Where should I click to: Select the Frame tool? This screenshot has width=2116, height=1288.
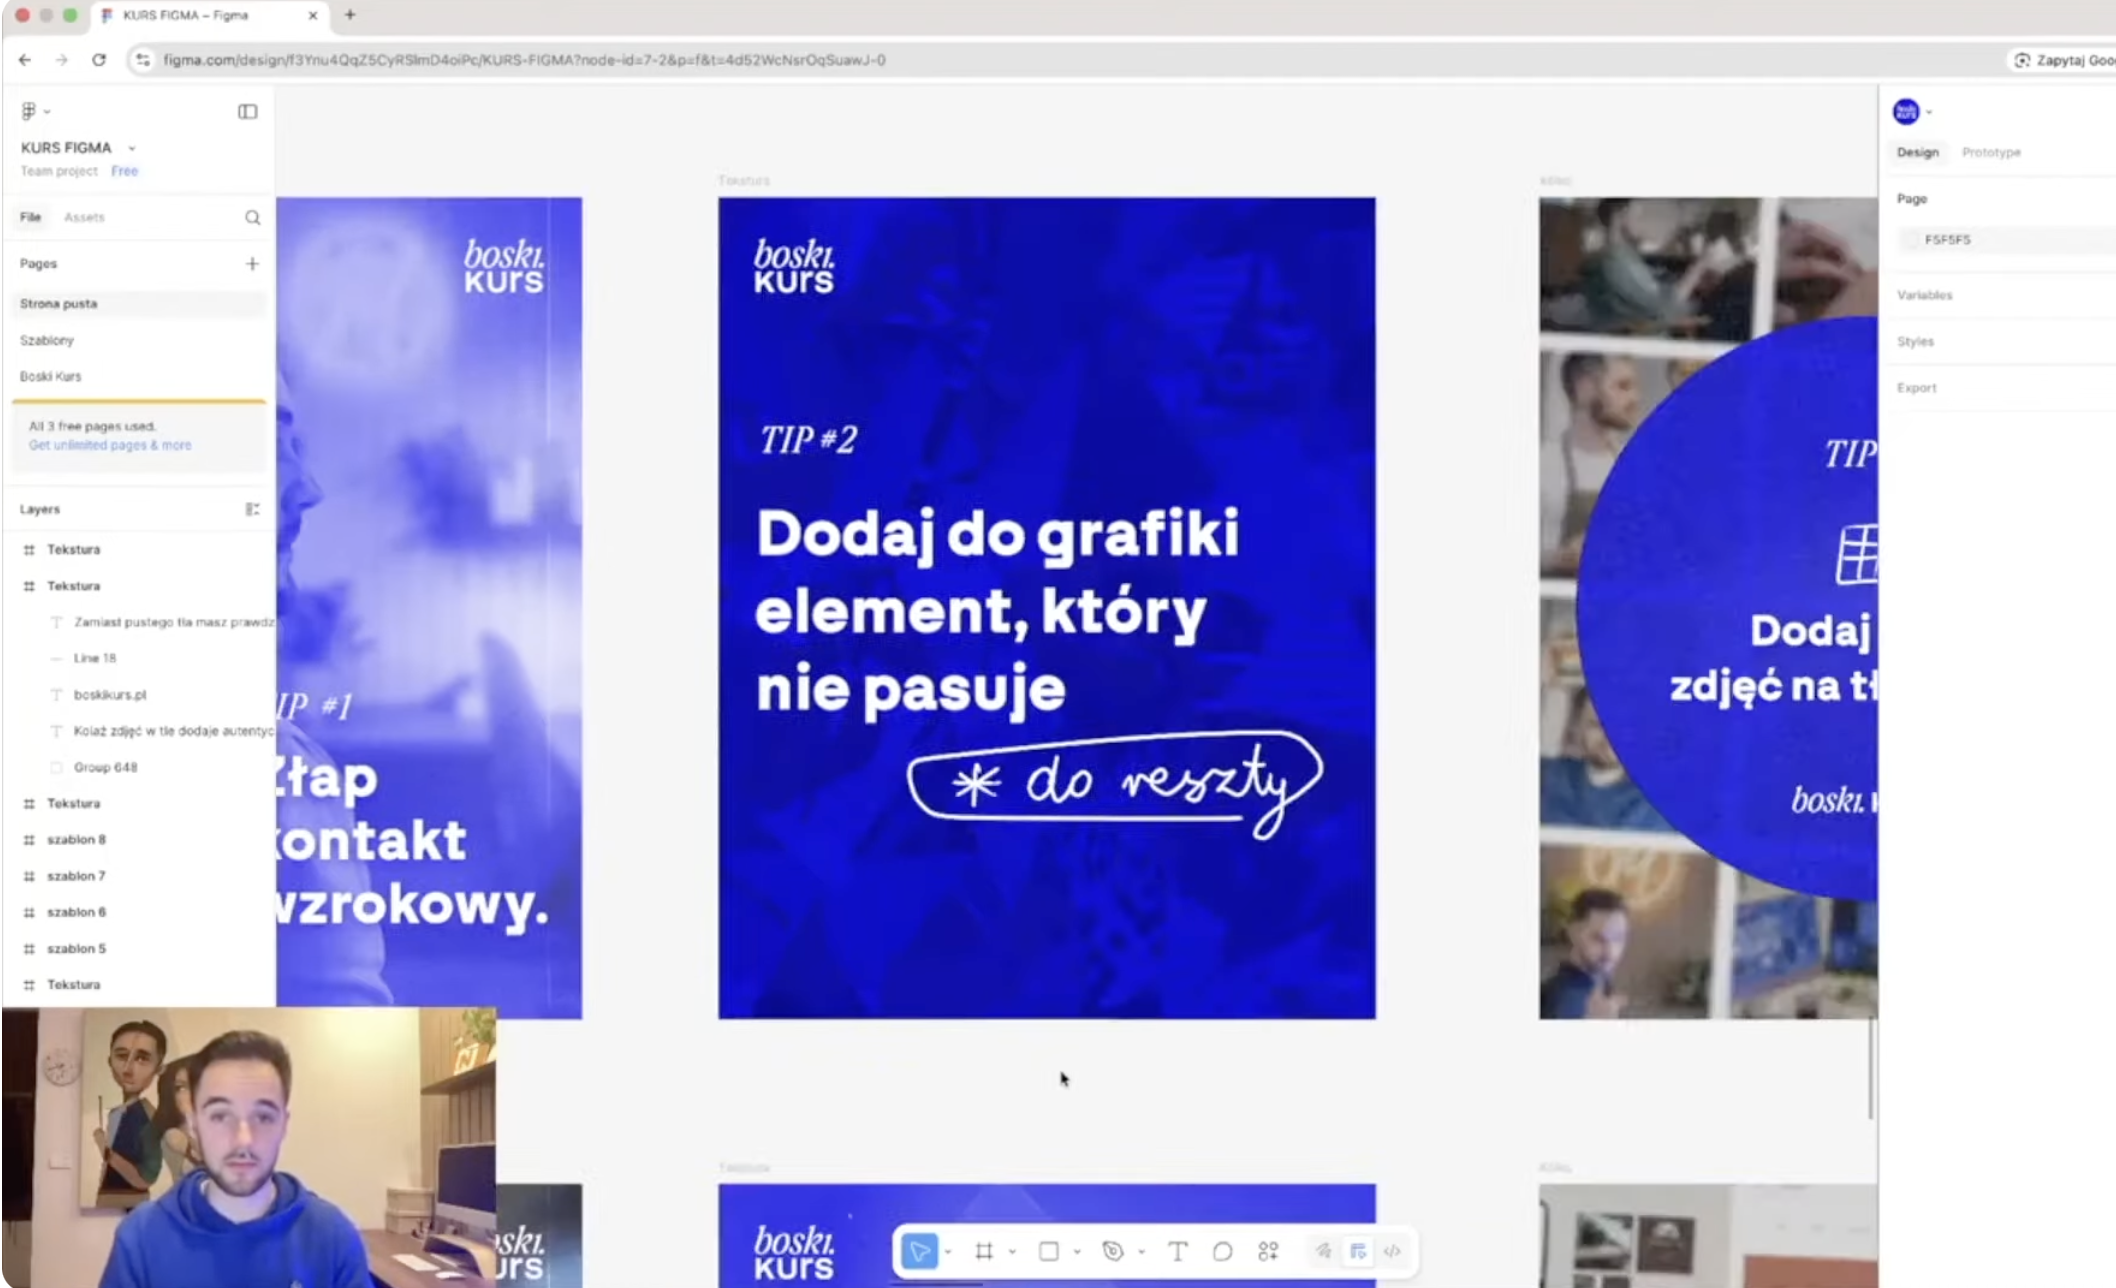tap(984, 1251)
